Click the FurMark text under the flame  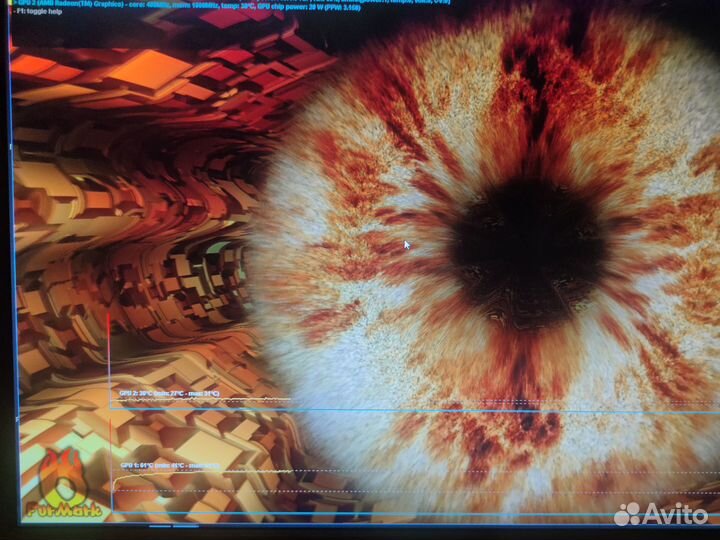[63, 507]
